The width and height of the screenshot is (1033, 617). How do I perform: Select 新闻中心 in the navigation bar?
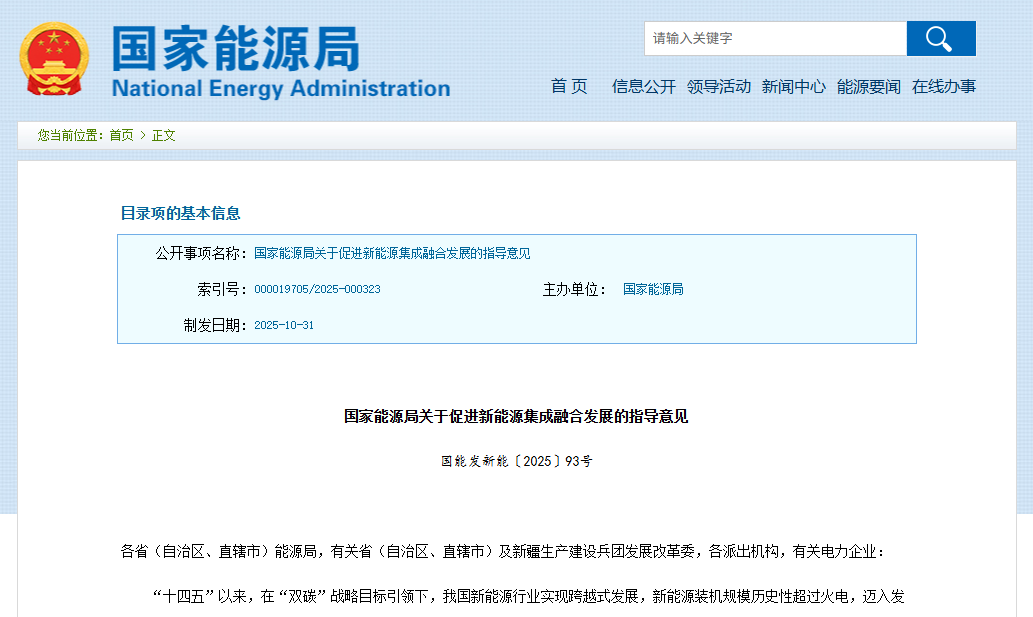[793, 87]
